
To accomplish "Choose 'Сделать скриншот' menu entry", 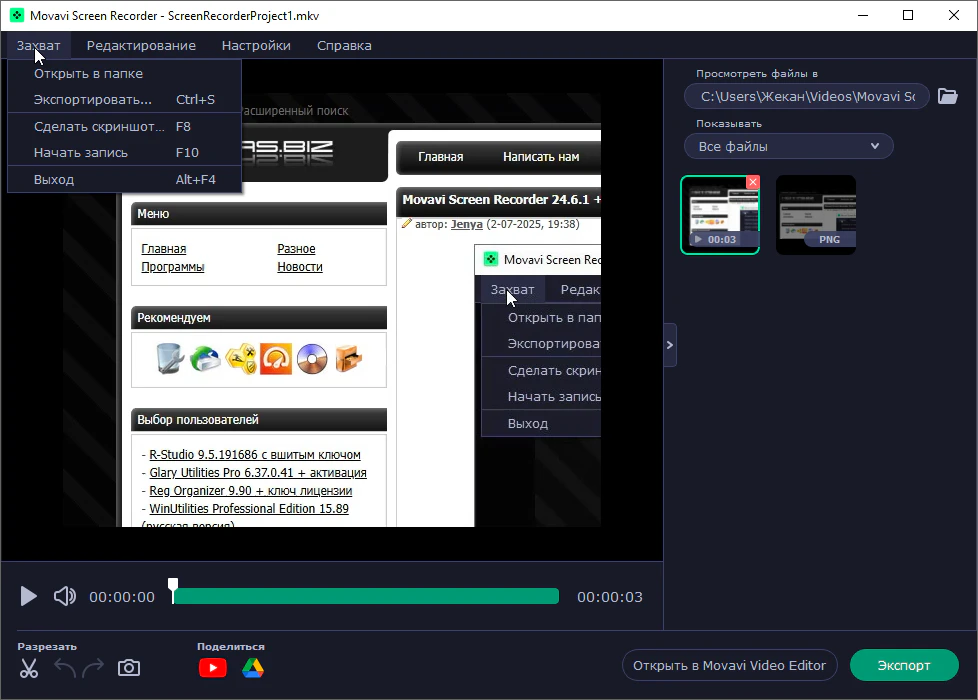I will point(99,127).
